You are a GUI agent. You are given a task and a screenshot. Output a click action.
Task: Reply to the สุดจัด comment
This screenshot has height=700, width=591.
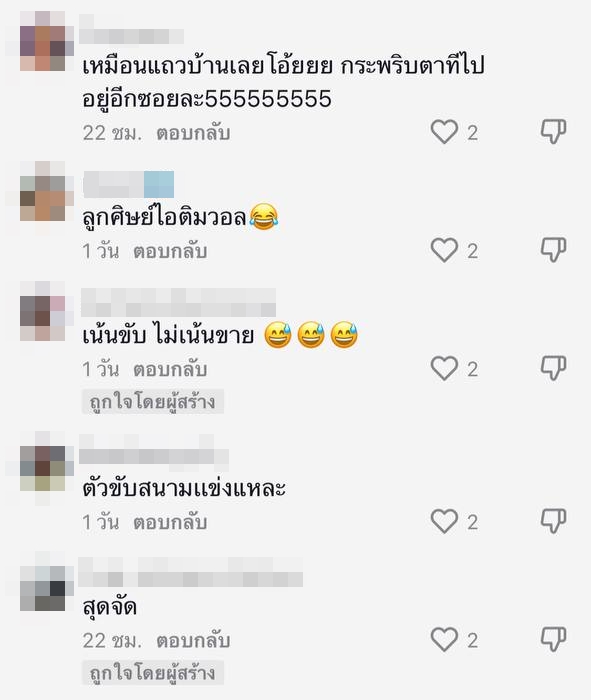[193, 640]
